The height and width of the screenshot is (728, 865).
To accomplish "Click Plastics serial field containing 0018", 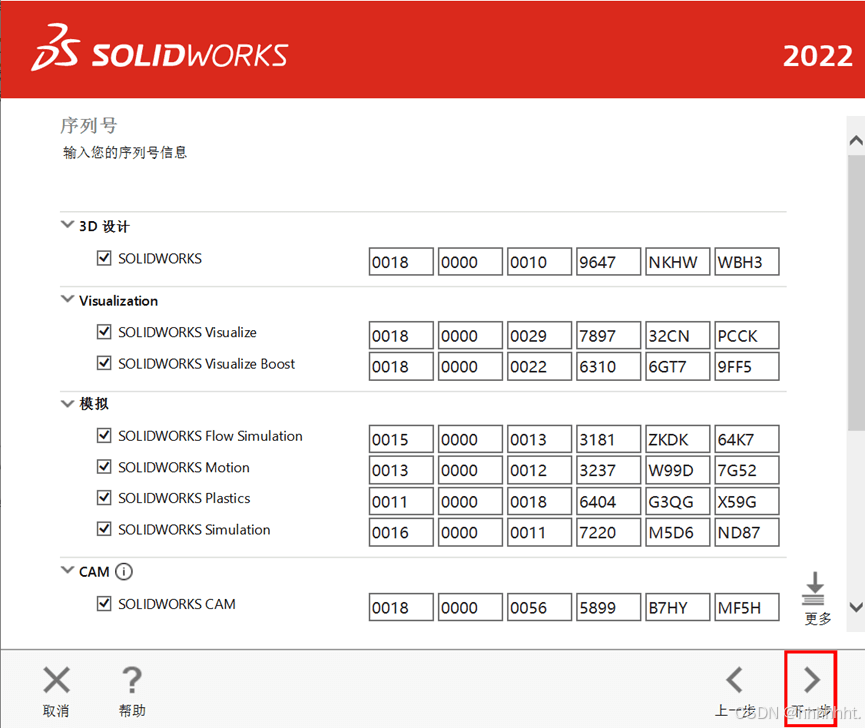I will 540,501.
